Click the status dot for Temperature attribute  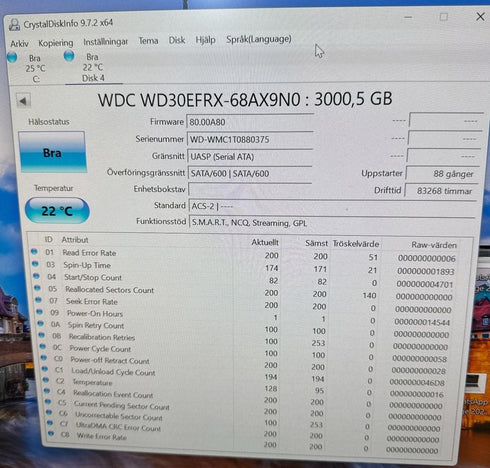pos(46,380)
